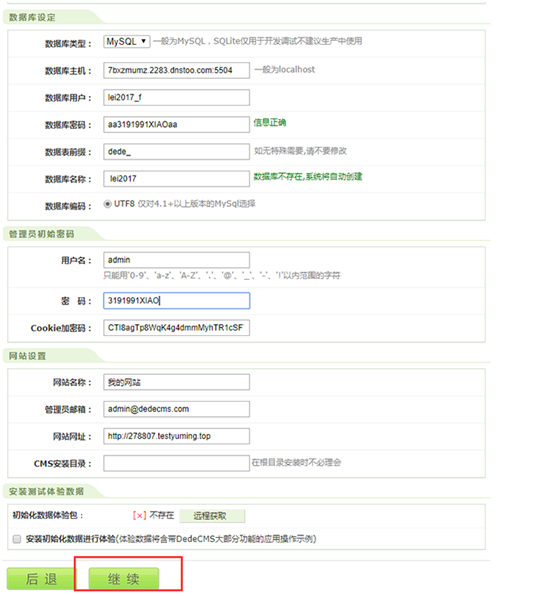Select the UTF8 encoding radio button
The width and height of the screenshot is (558, 596).
point(107,204)
